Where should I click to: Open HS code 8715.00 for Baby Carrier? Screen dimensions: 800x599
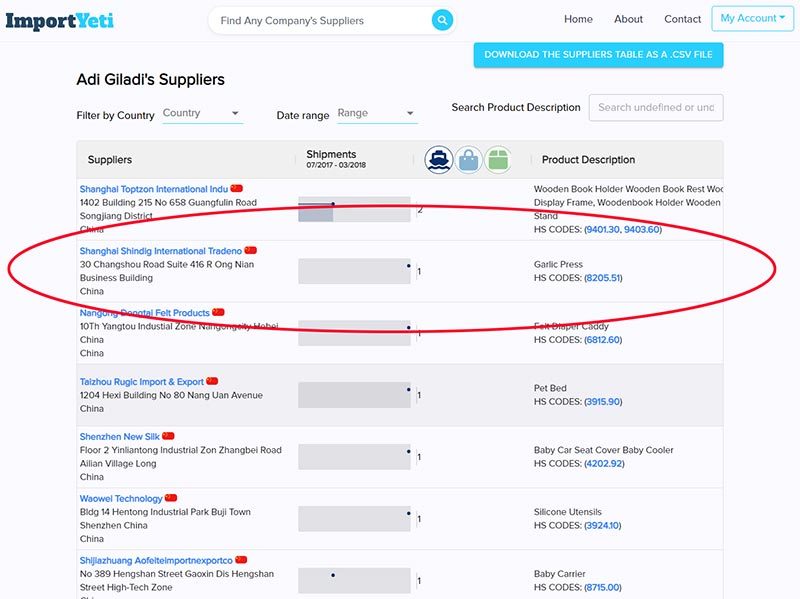(603, 588)
